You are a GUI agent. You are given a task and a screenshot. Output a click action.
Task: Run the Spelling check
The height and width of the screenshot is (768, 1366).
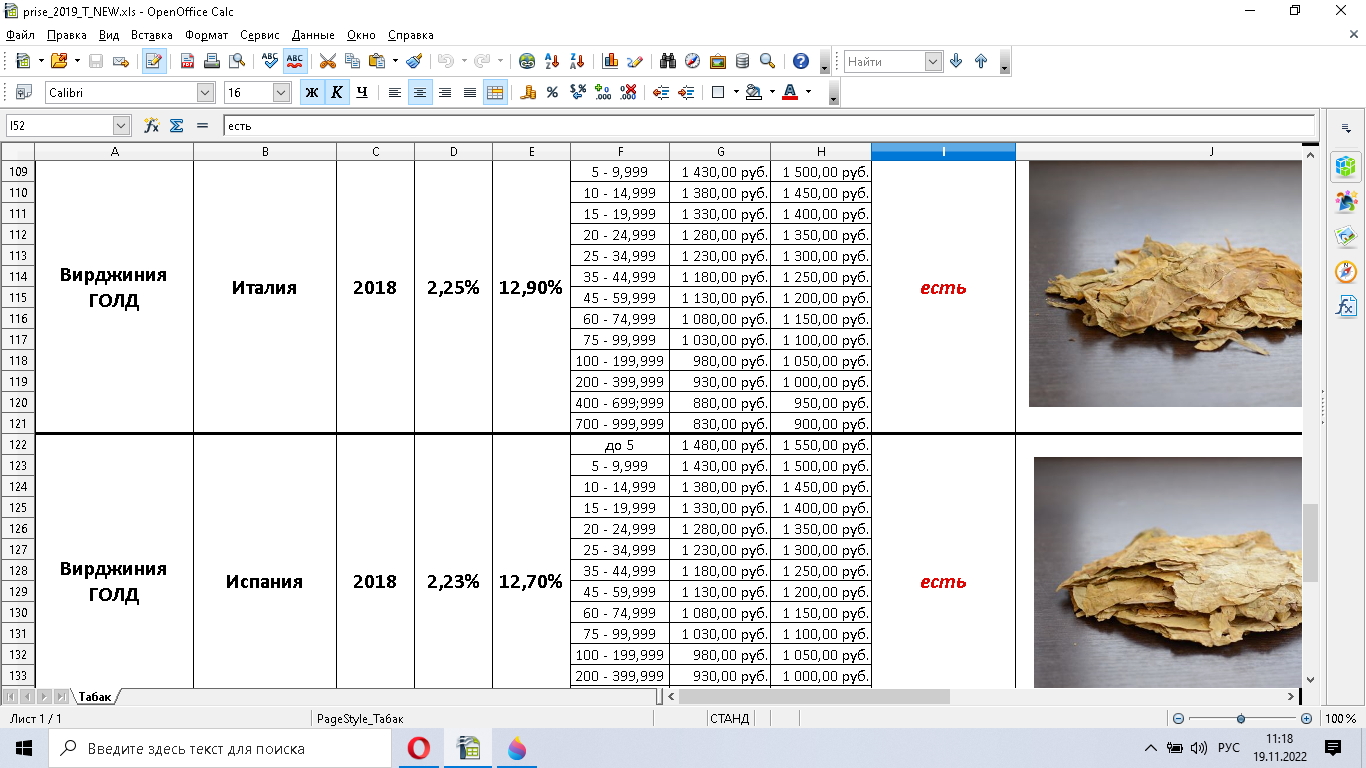tap(269, 61)
